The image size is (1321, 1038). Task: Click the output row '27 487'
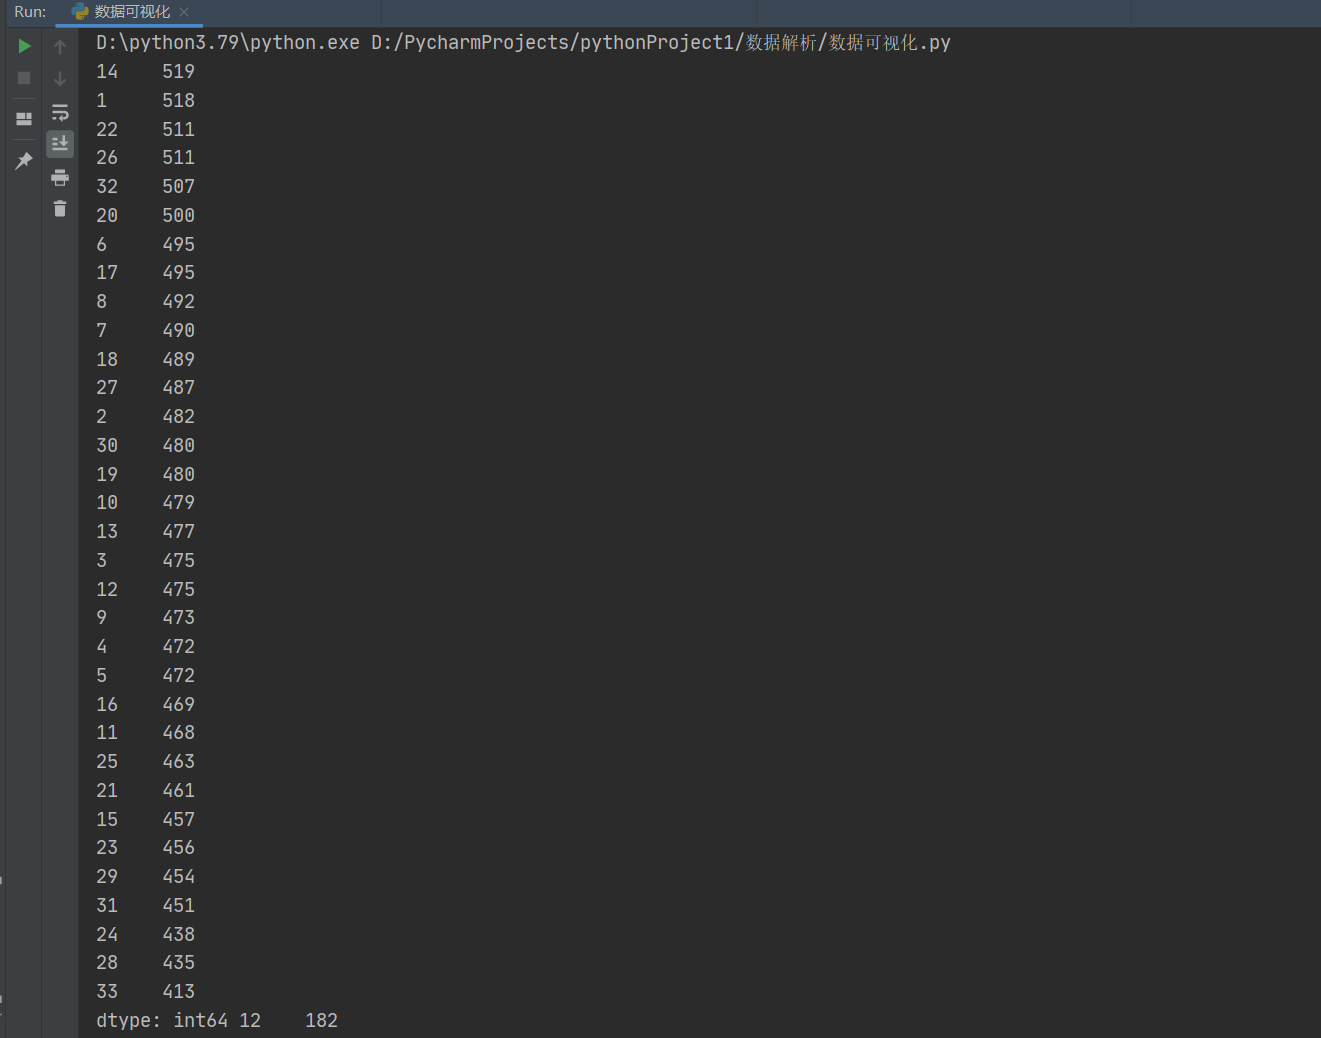[146, 388]
